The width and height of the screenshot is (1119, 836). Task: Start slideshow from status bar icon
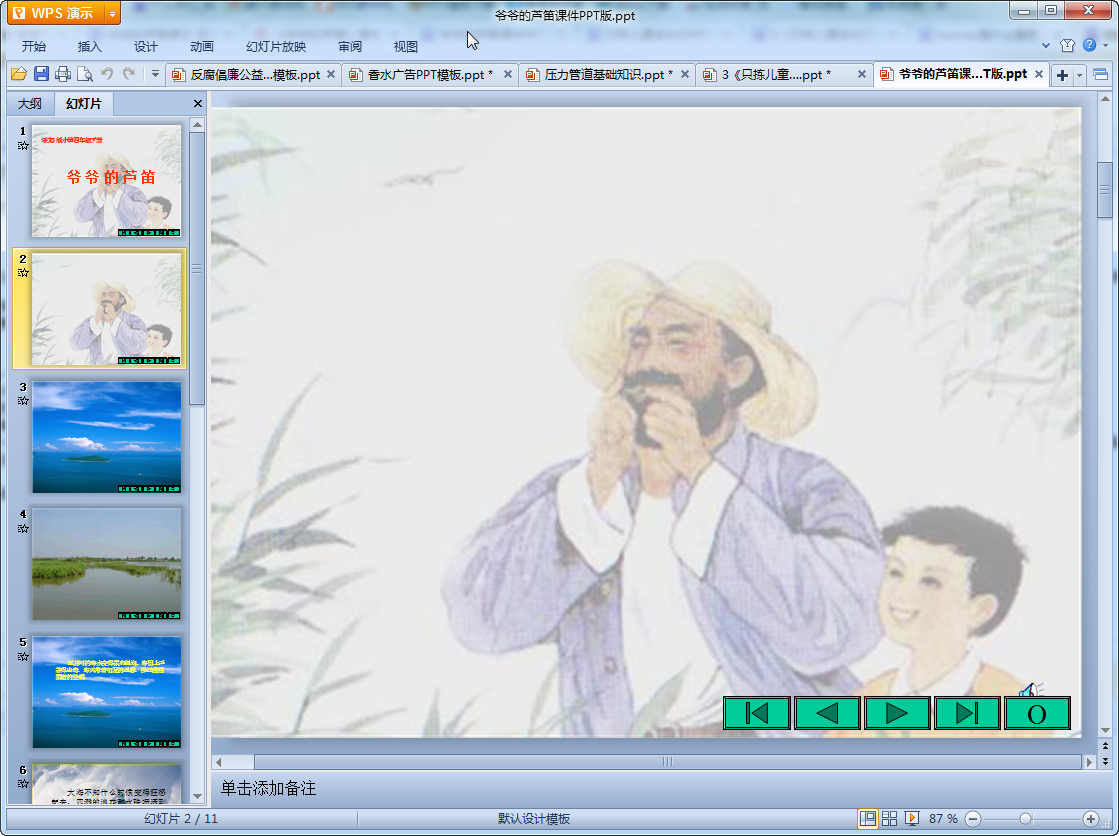pyautogui.click(x=911, y=818)
